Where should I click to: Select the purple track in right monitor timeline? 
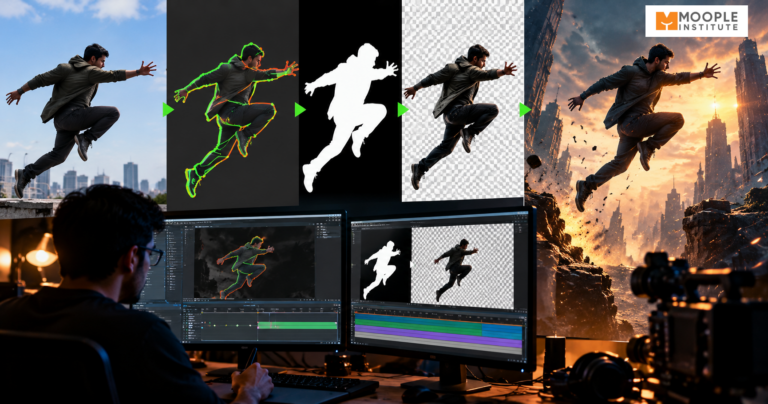coord(438,336)
